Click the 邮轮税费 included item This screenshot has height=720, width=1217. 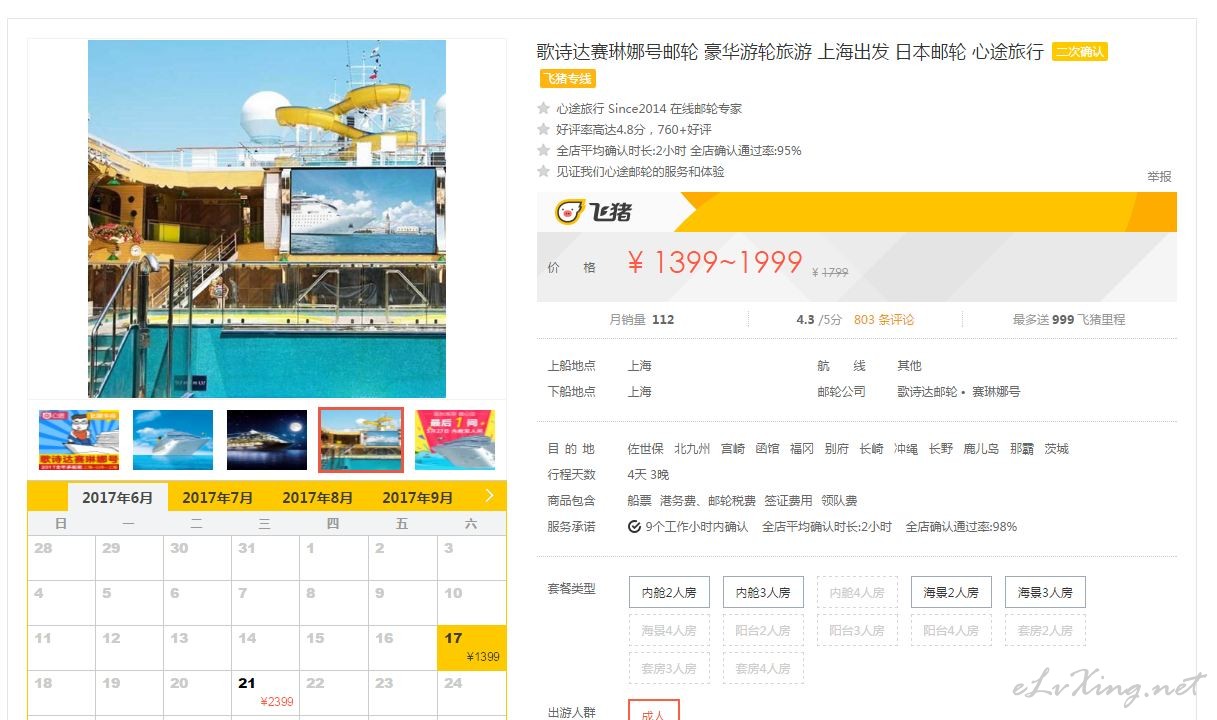coord(732,501)
